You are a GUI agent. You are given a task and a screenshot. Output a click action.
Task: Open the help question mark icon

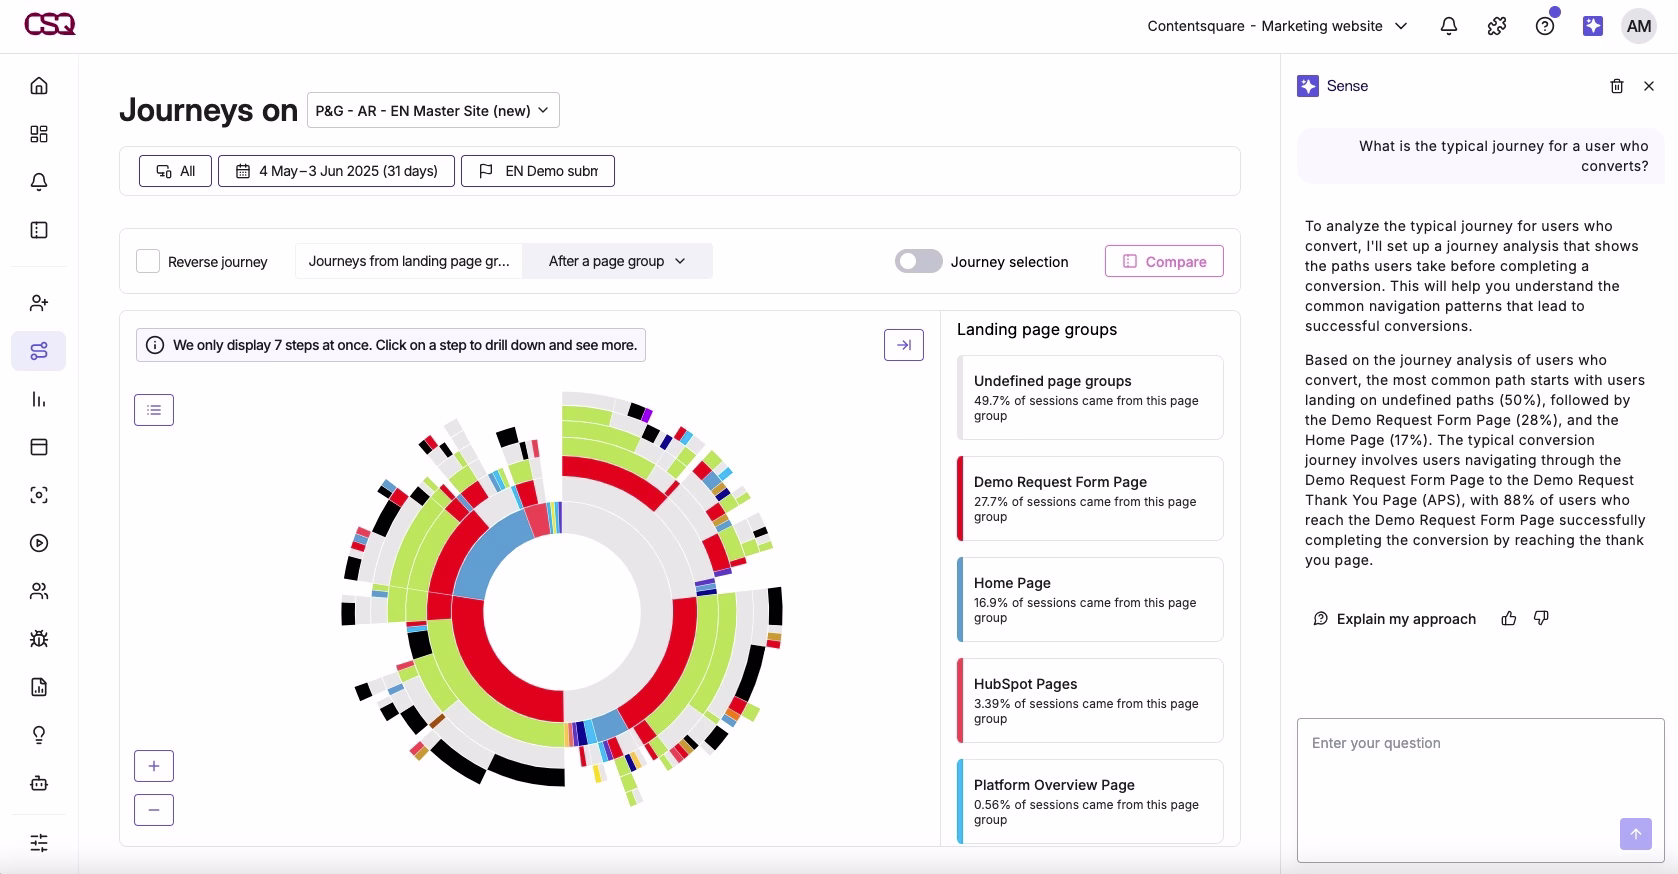(1545, 27)
